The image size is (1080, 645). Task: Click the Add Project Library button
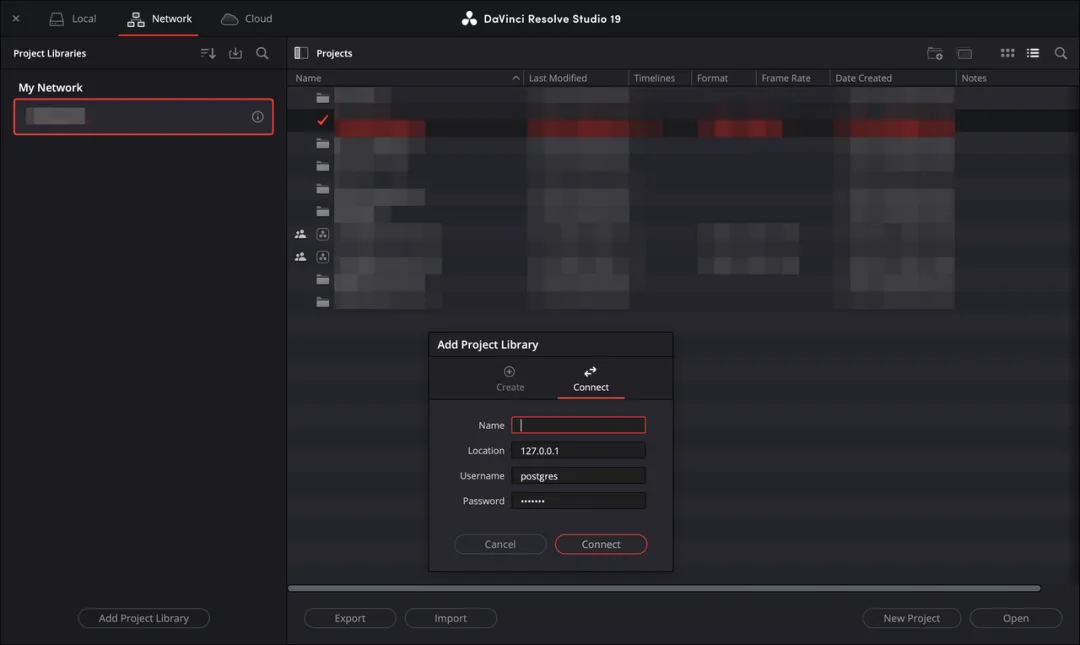(143, 618)
